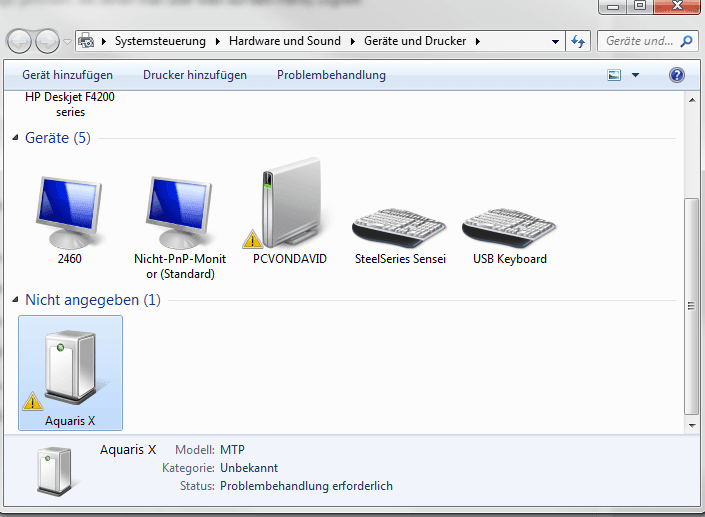
Task: Click the PCVONDAVID name label
Action: [x=290, y=259]
